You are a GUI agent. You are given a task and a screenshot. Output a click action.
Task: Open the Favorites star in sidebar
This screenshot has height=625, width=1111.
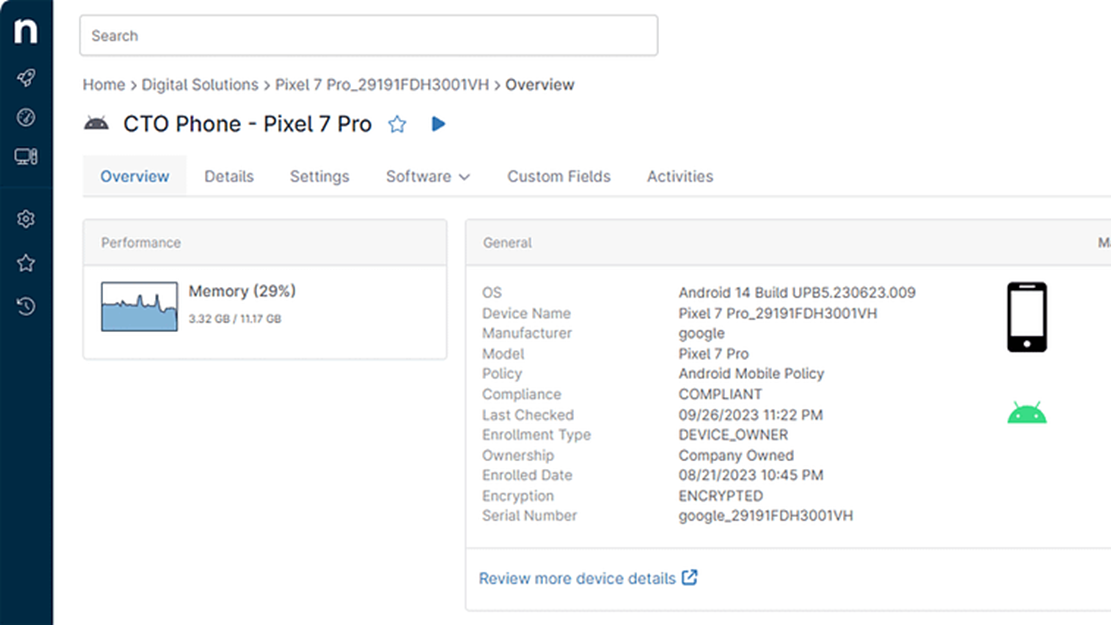[26, 263]
